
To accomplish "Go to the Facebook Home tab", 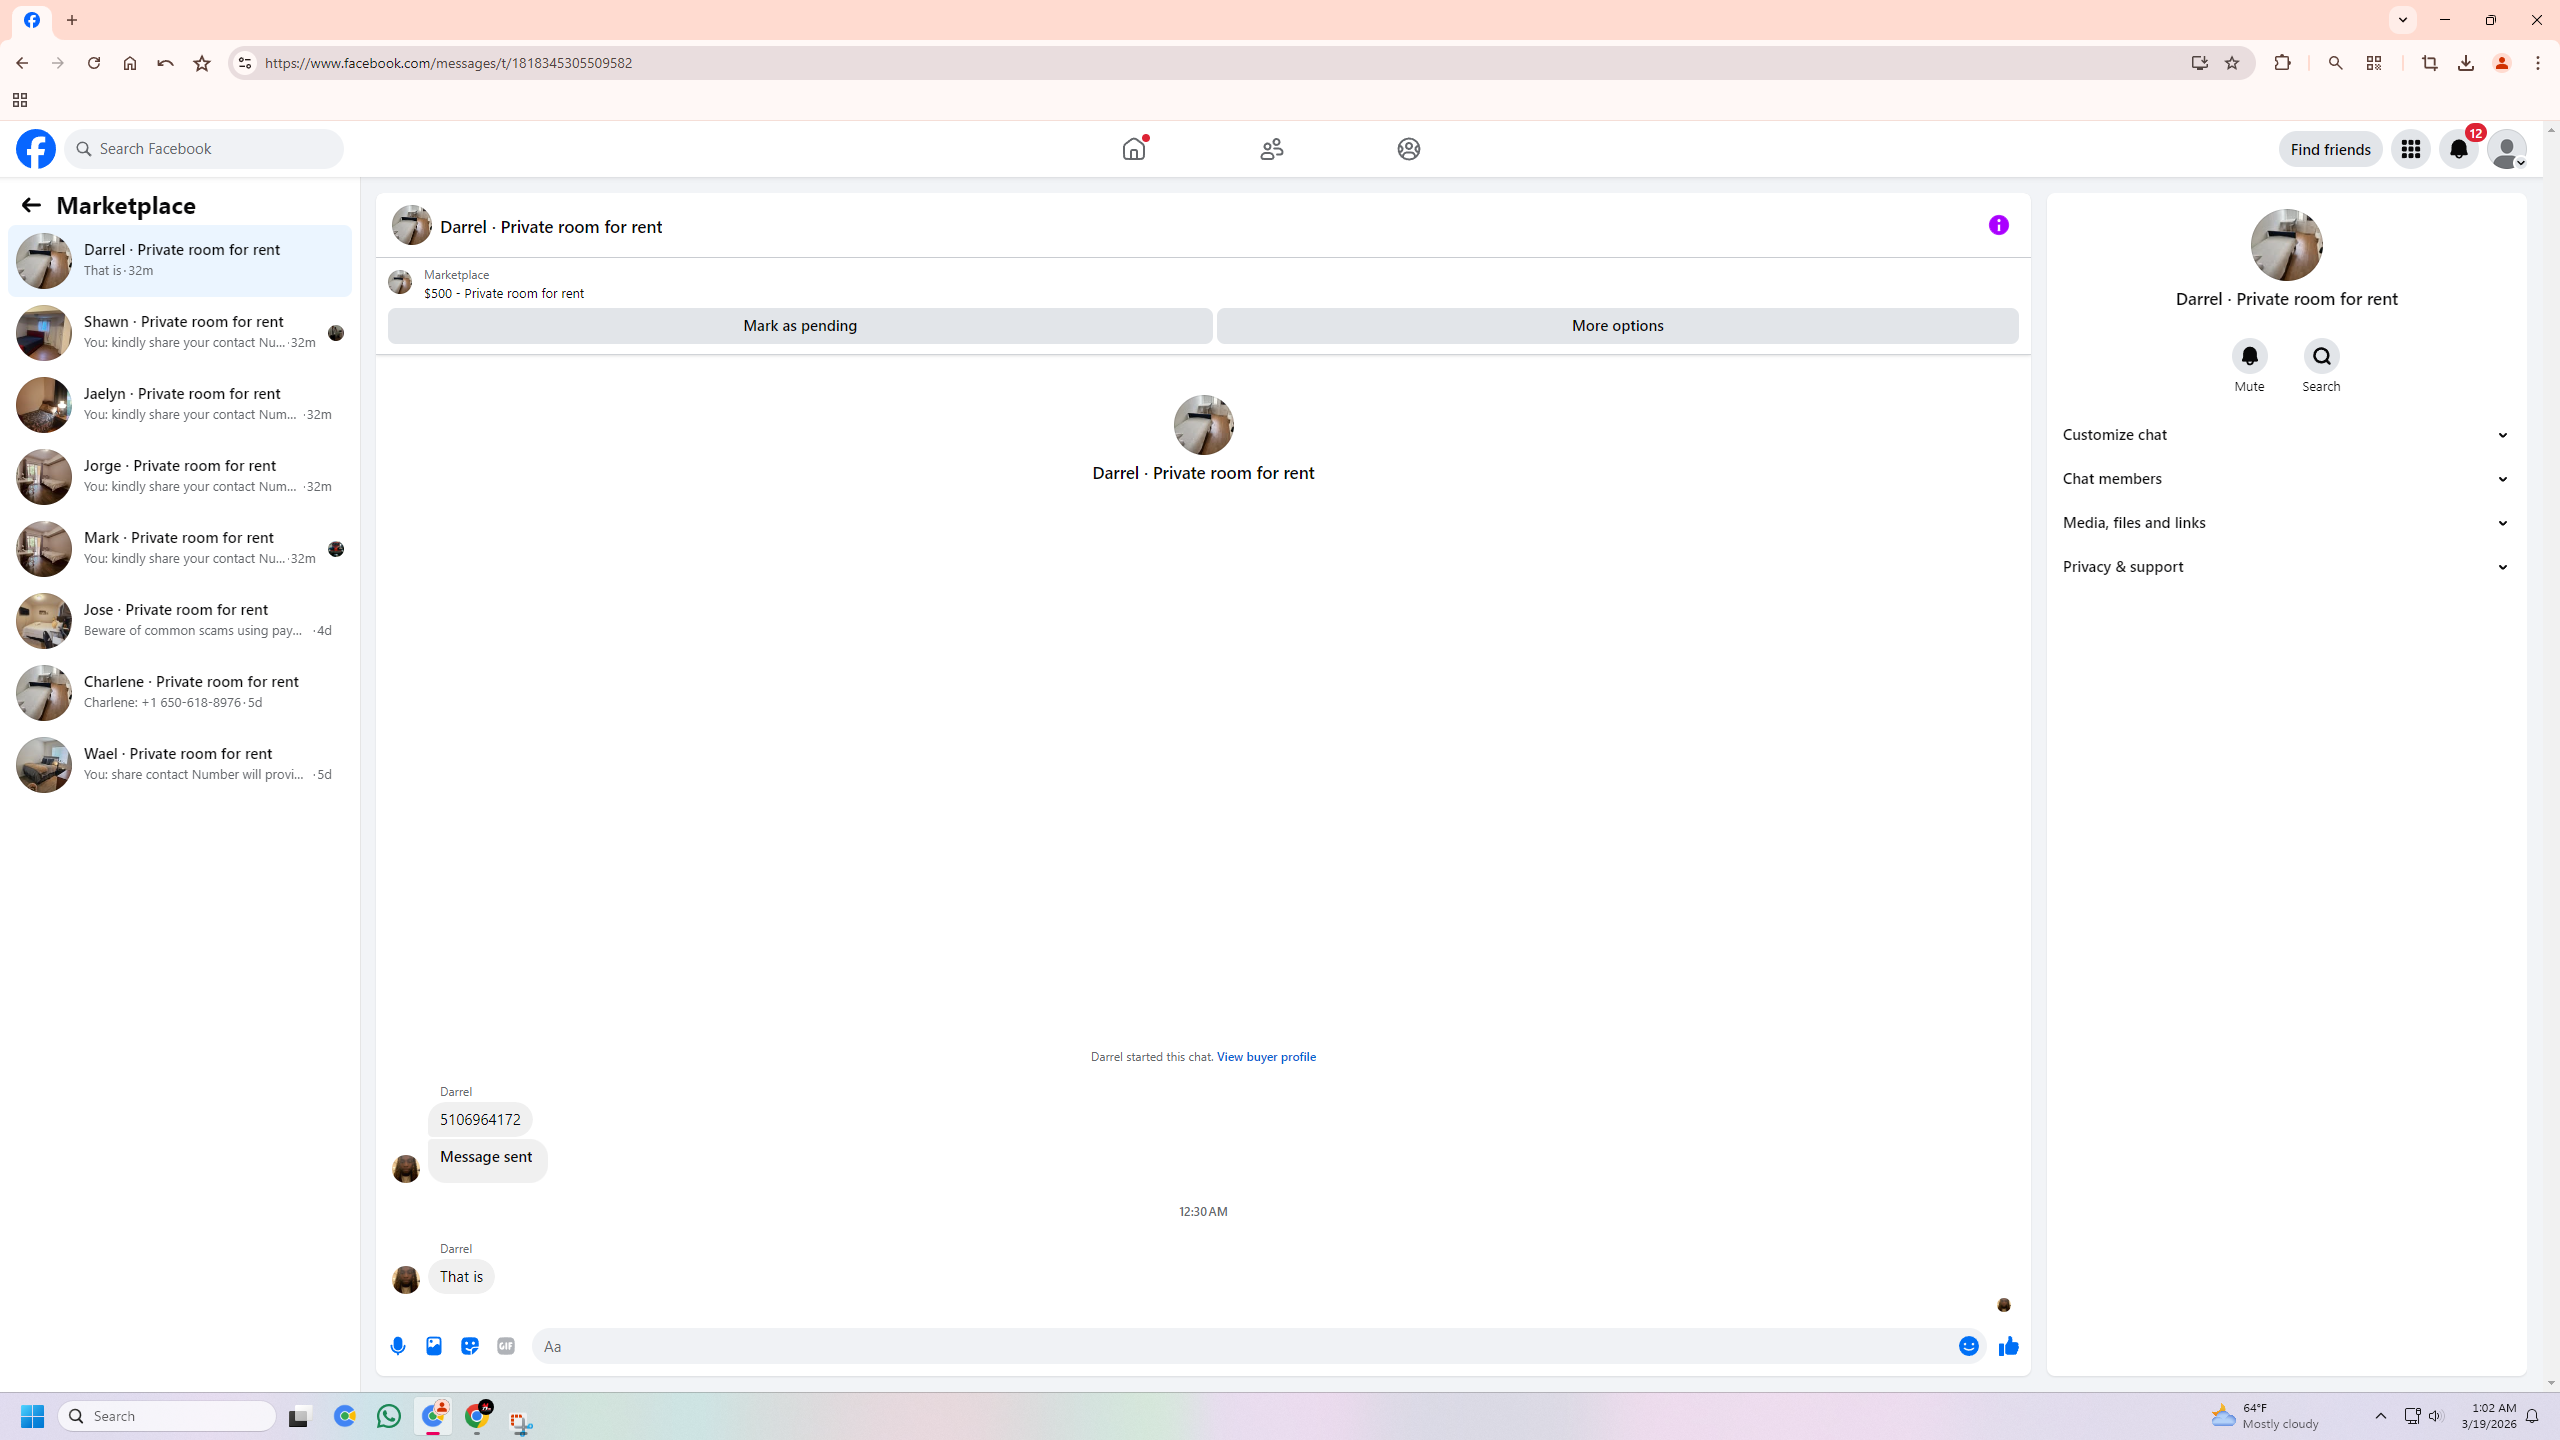I will click(x=1133, y=149).
